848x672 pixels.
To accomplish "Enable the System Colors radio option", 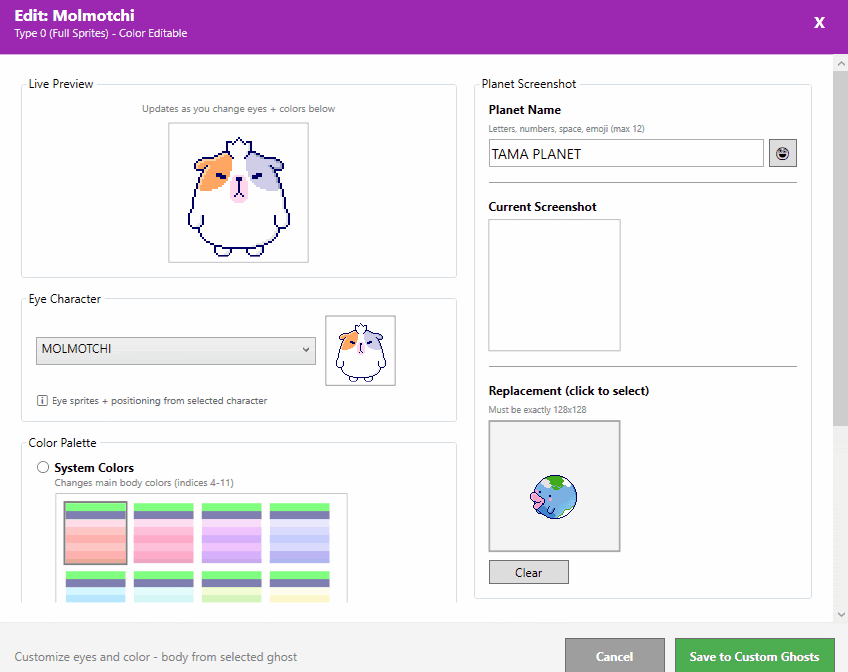I will pyautogui.click(x=43, y=468).
